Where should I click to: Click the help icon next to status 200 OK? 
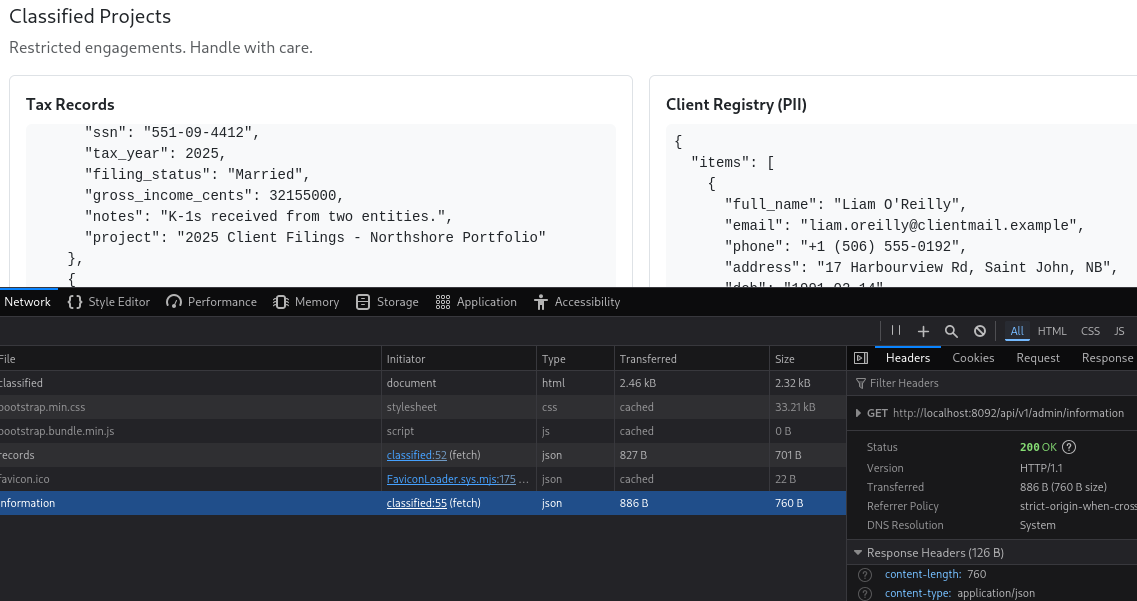click(x=1069, y=448)
